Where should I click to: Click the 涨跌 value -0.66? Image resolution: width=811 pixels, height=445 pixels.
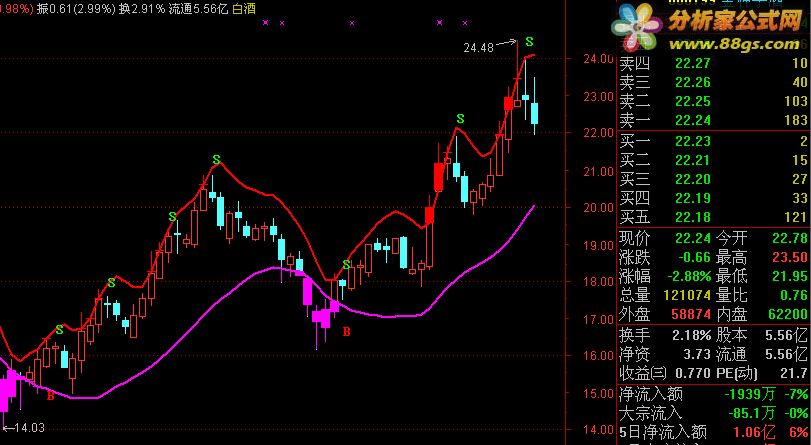[695, 257]
